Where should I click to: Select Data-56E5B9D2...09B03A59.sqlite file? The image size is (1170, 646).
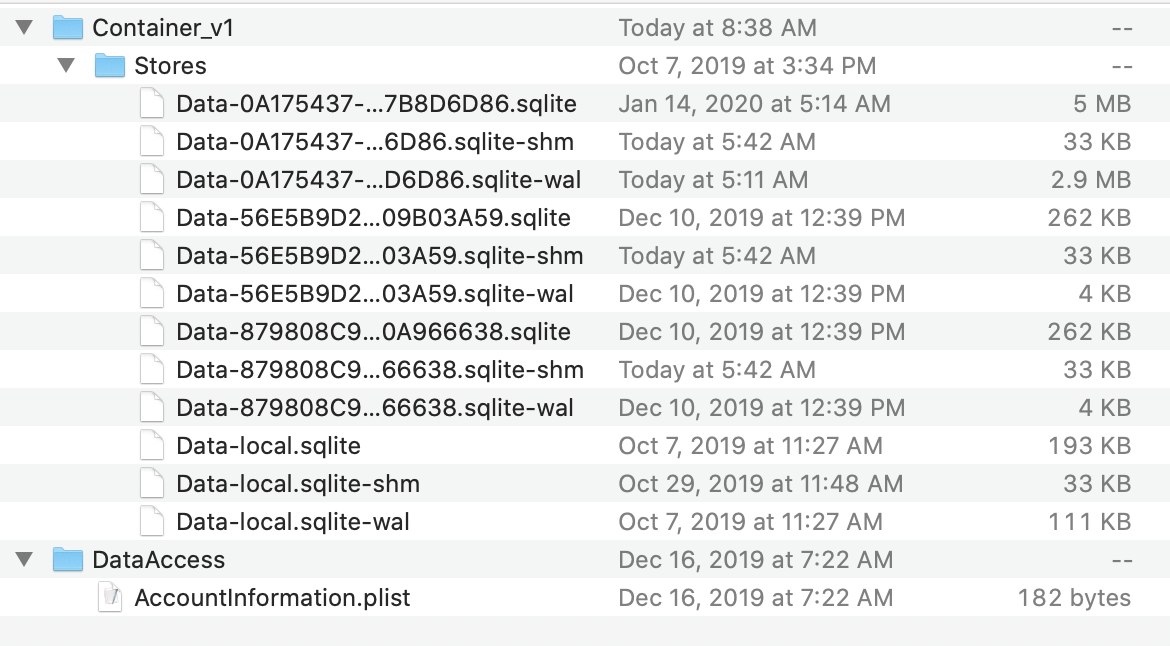click(x=373, y=218)
